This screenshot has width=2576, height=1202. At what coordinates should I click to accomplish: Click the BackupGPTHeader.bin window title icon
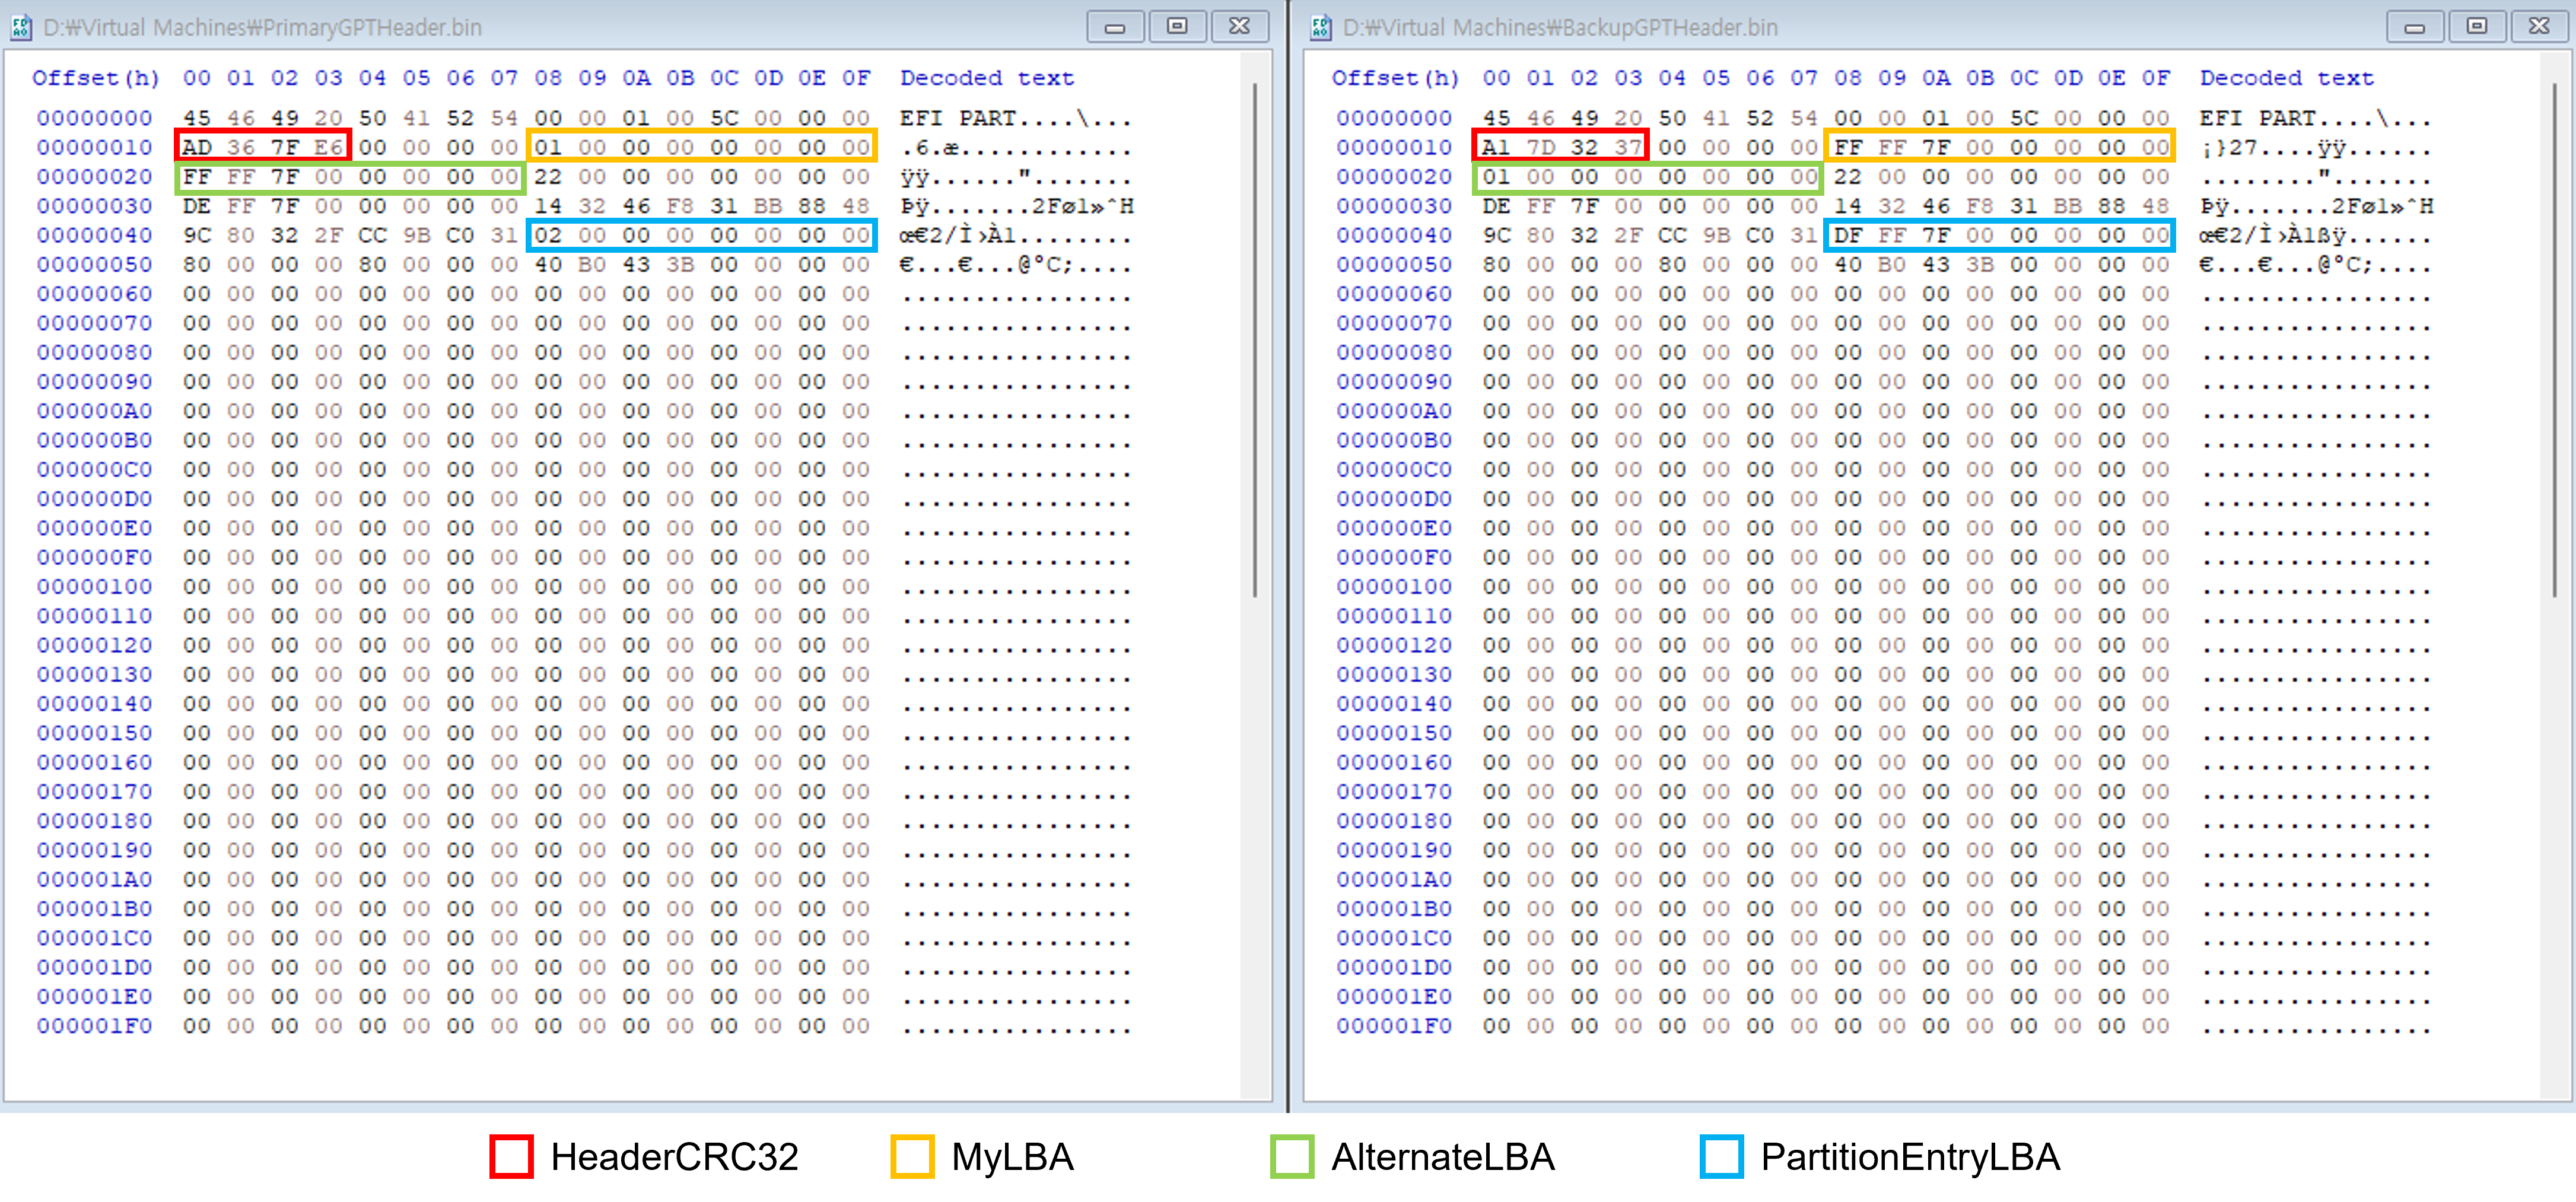tap(1320, 27)
